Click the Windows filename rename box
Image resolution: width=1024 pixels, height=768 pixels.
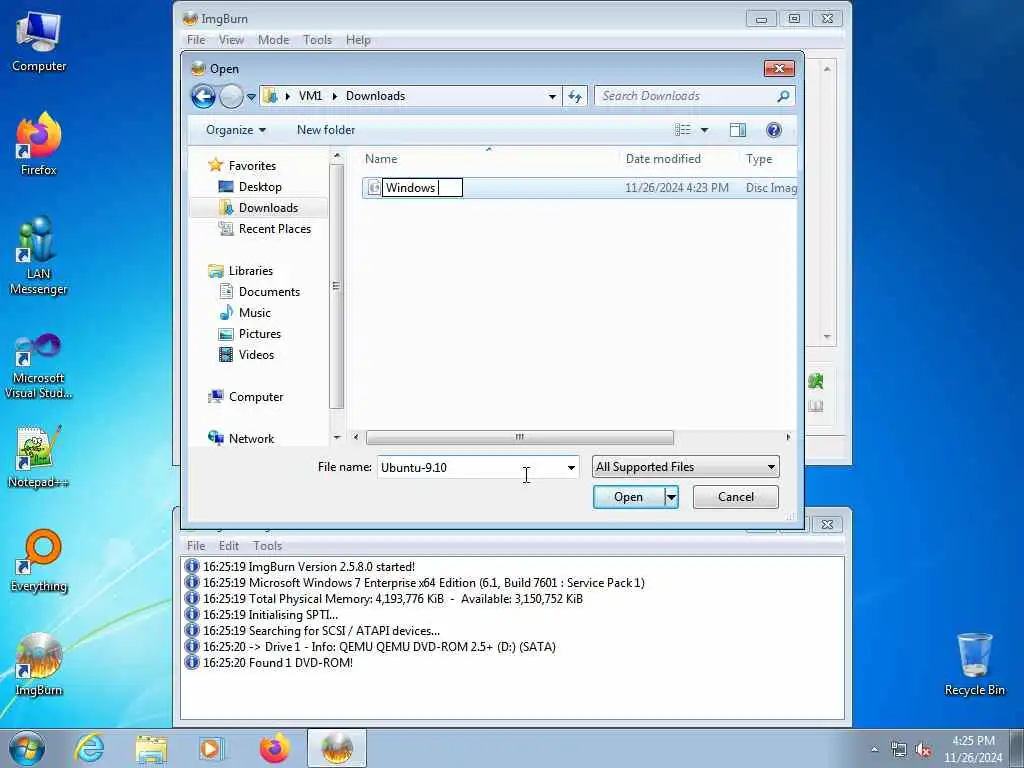[x=422, y=188]
